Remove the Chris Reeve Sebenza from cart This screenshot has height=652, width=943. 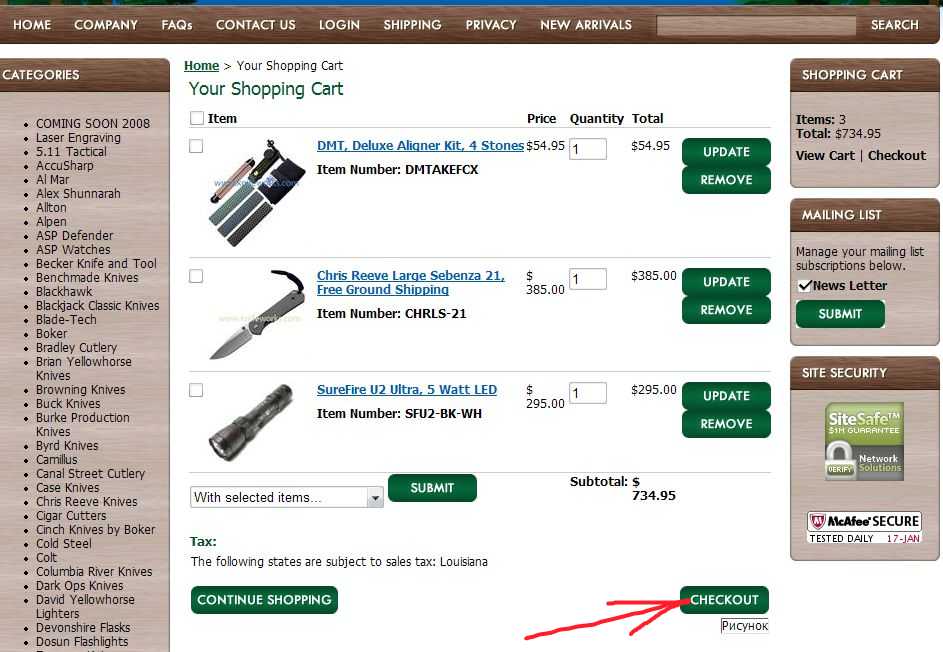[726, 310]
